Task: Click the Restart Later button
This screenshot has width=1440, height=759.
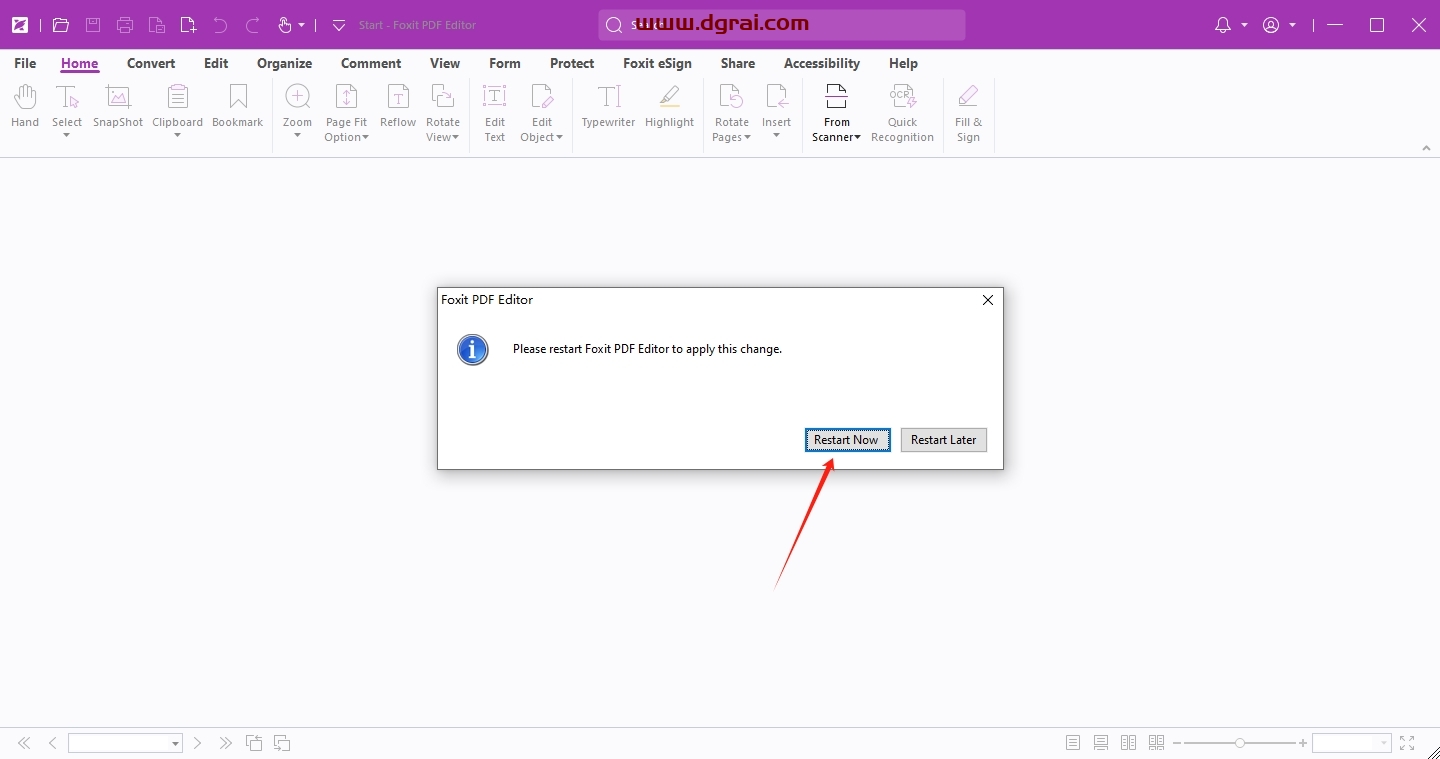Action: pos(943,440)
